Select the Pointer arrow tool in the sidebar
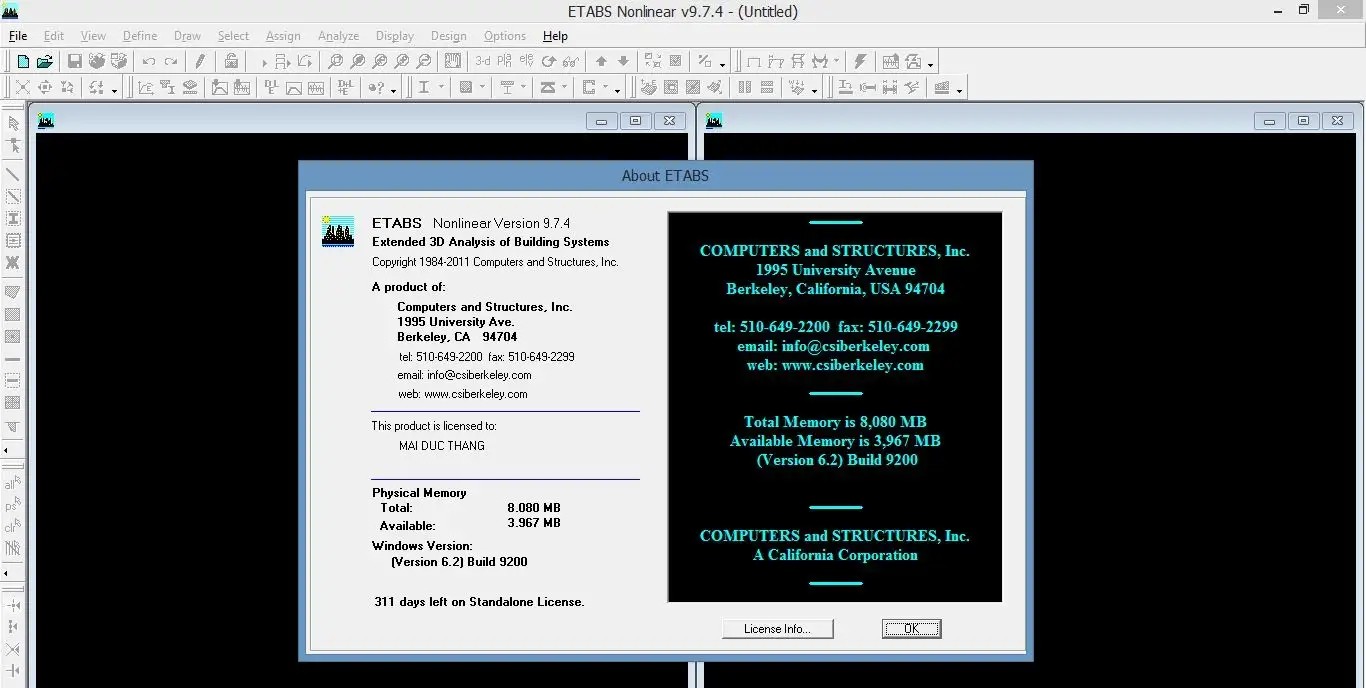Image resolution: width=1366 pixels, height=688 pixels. (13, 123)
